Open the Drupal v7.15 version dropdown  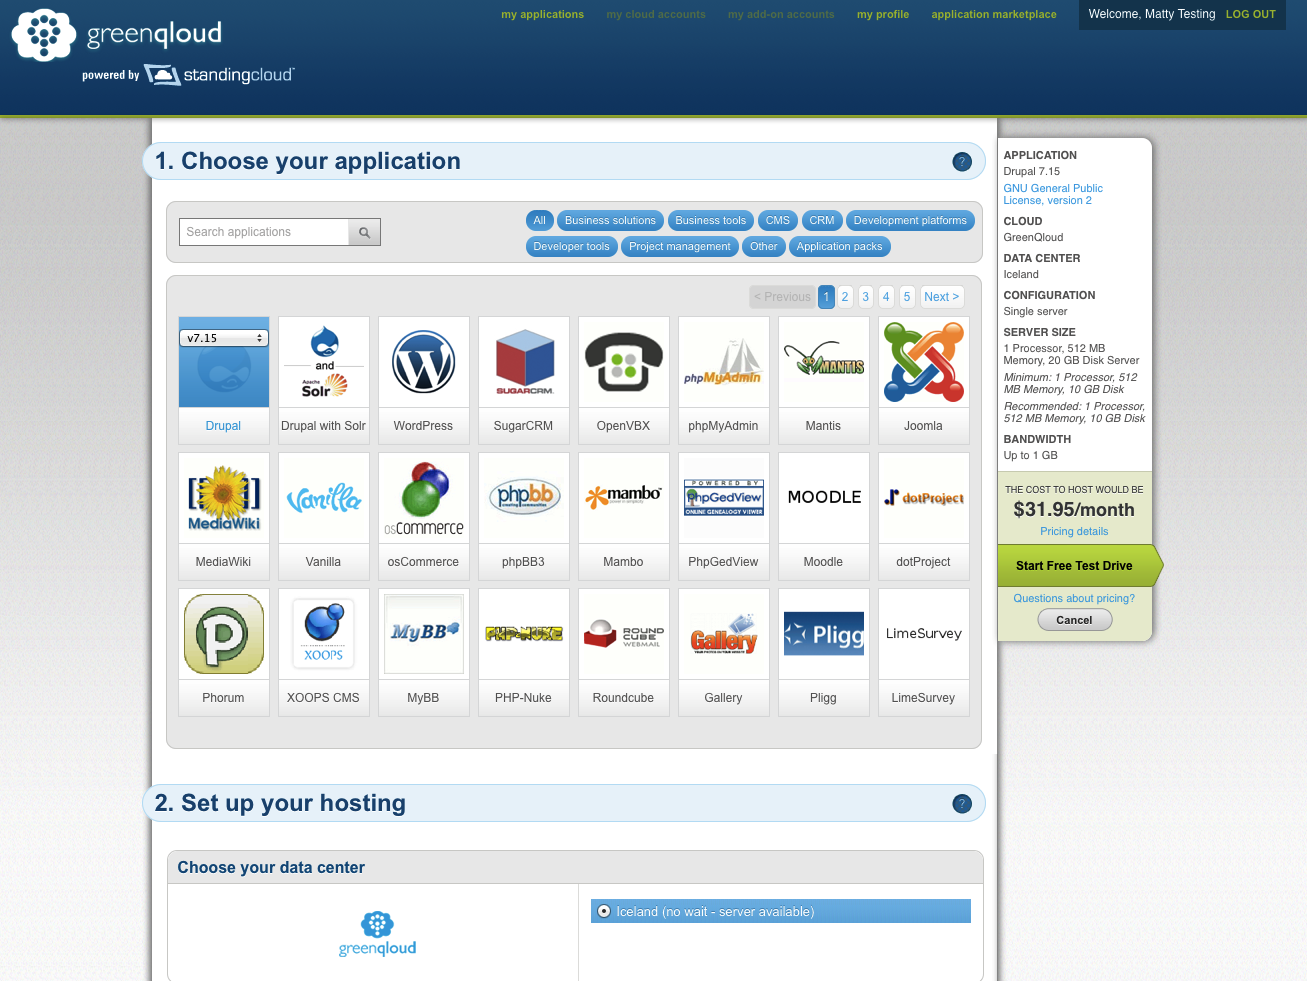point(224,338)
